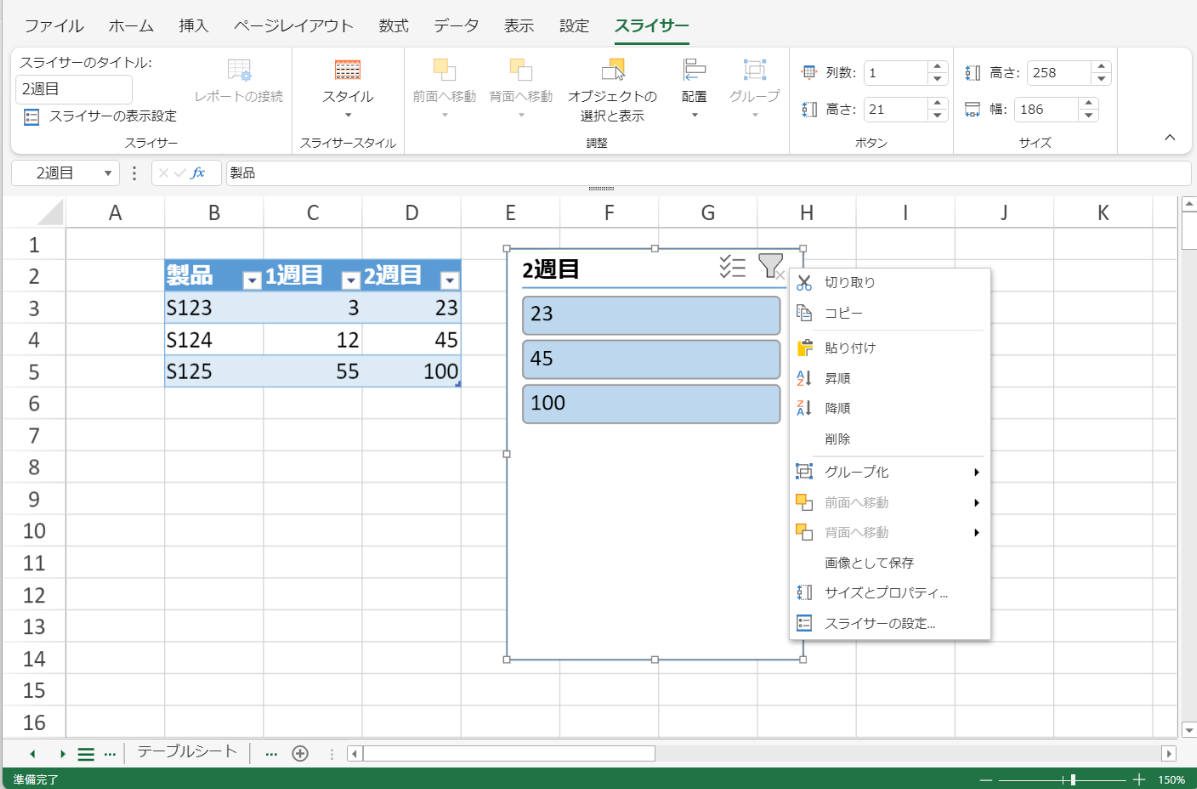The height and width of the screenshot is (789, 1197).
Task: Select 切り取り from the context menu
Action: click(x=849, y=283)
